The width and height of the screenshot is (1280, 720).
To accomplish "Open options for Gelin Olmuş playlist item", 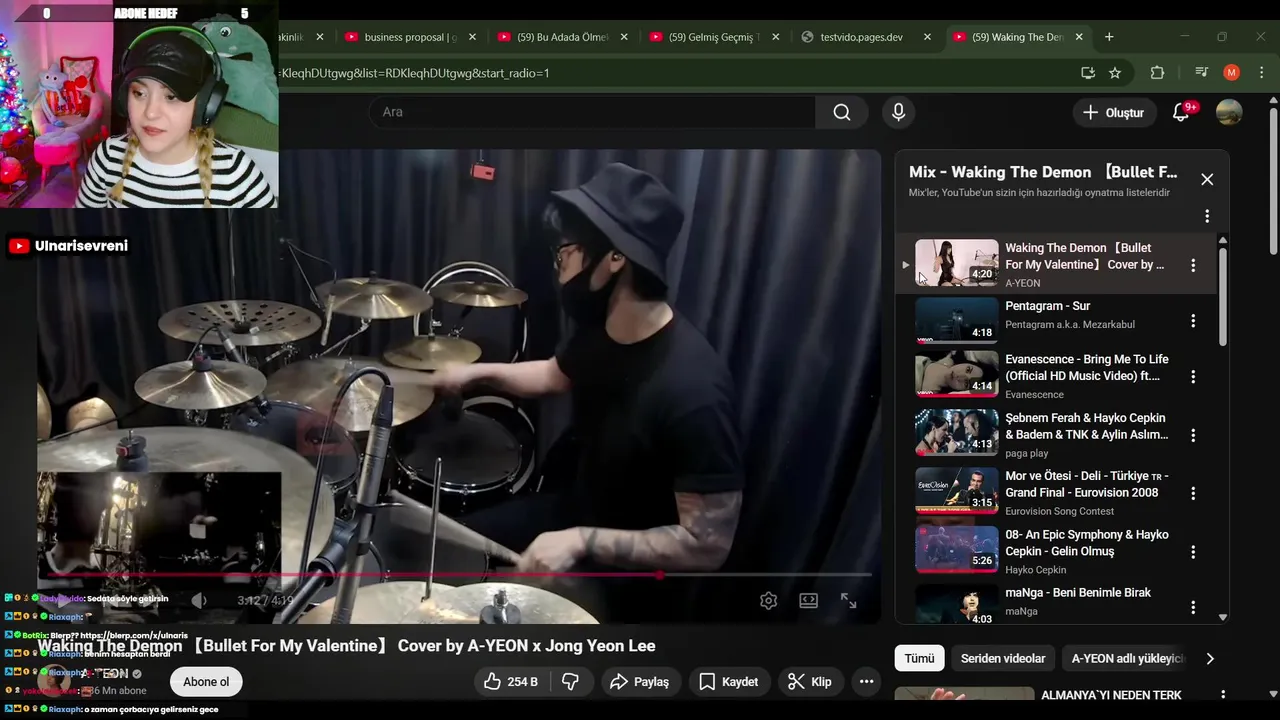I will (1193, 551).
